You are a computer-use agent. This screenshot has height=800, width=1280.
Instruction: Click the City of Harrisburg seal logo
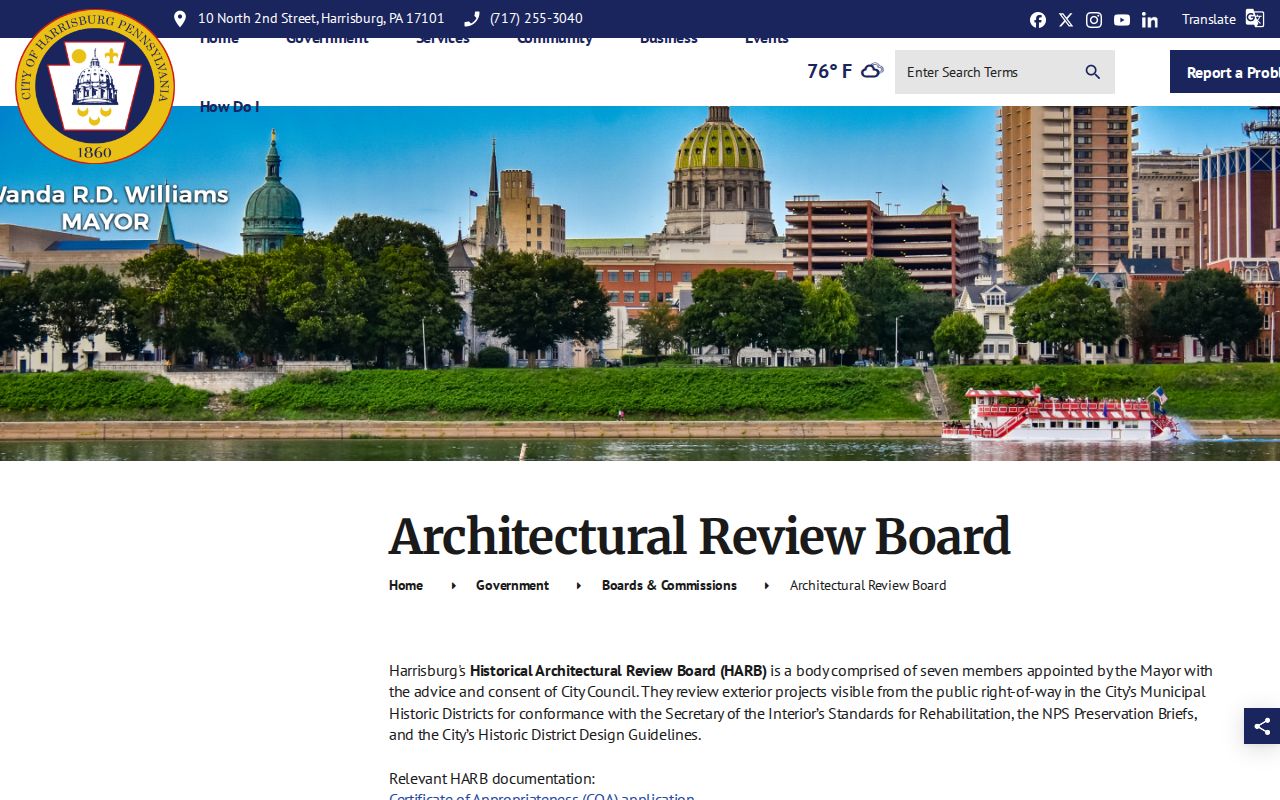(95, 86)
